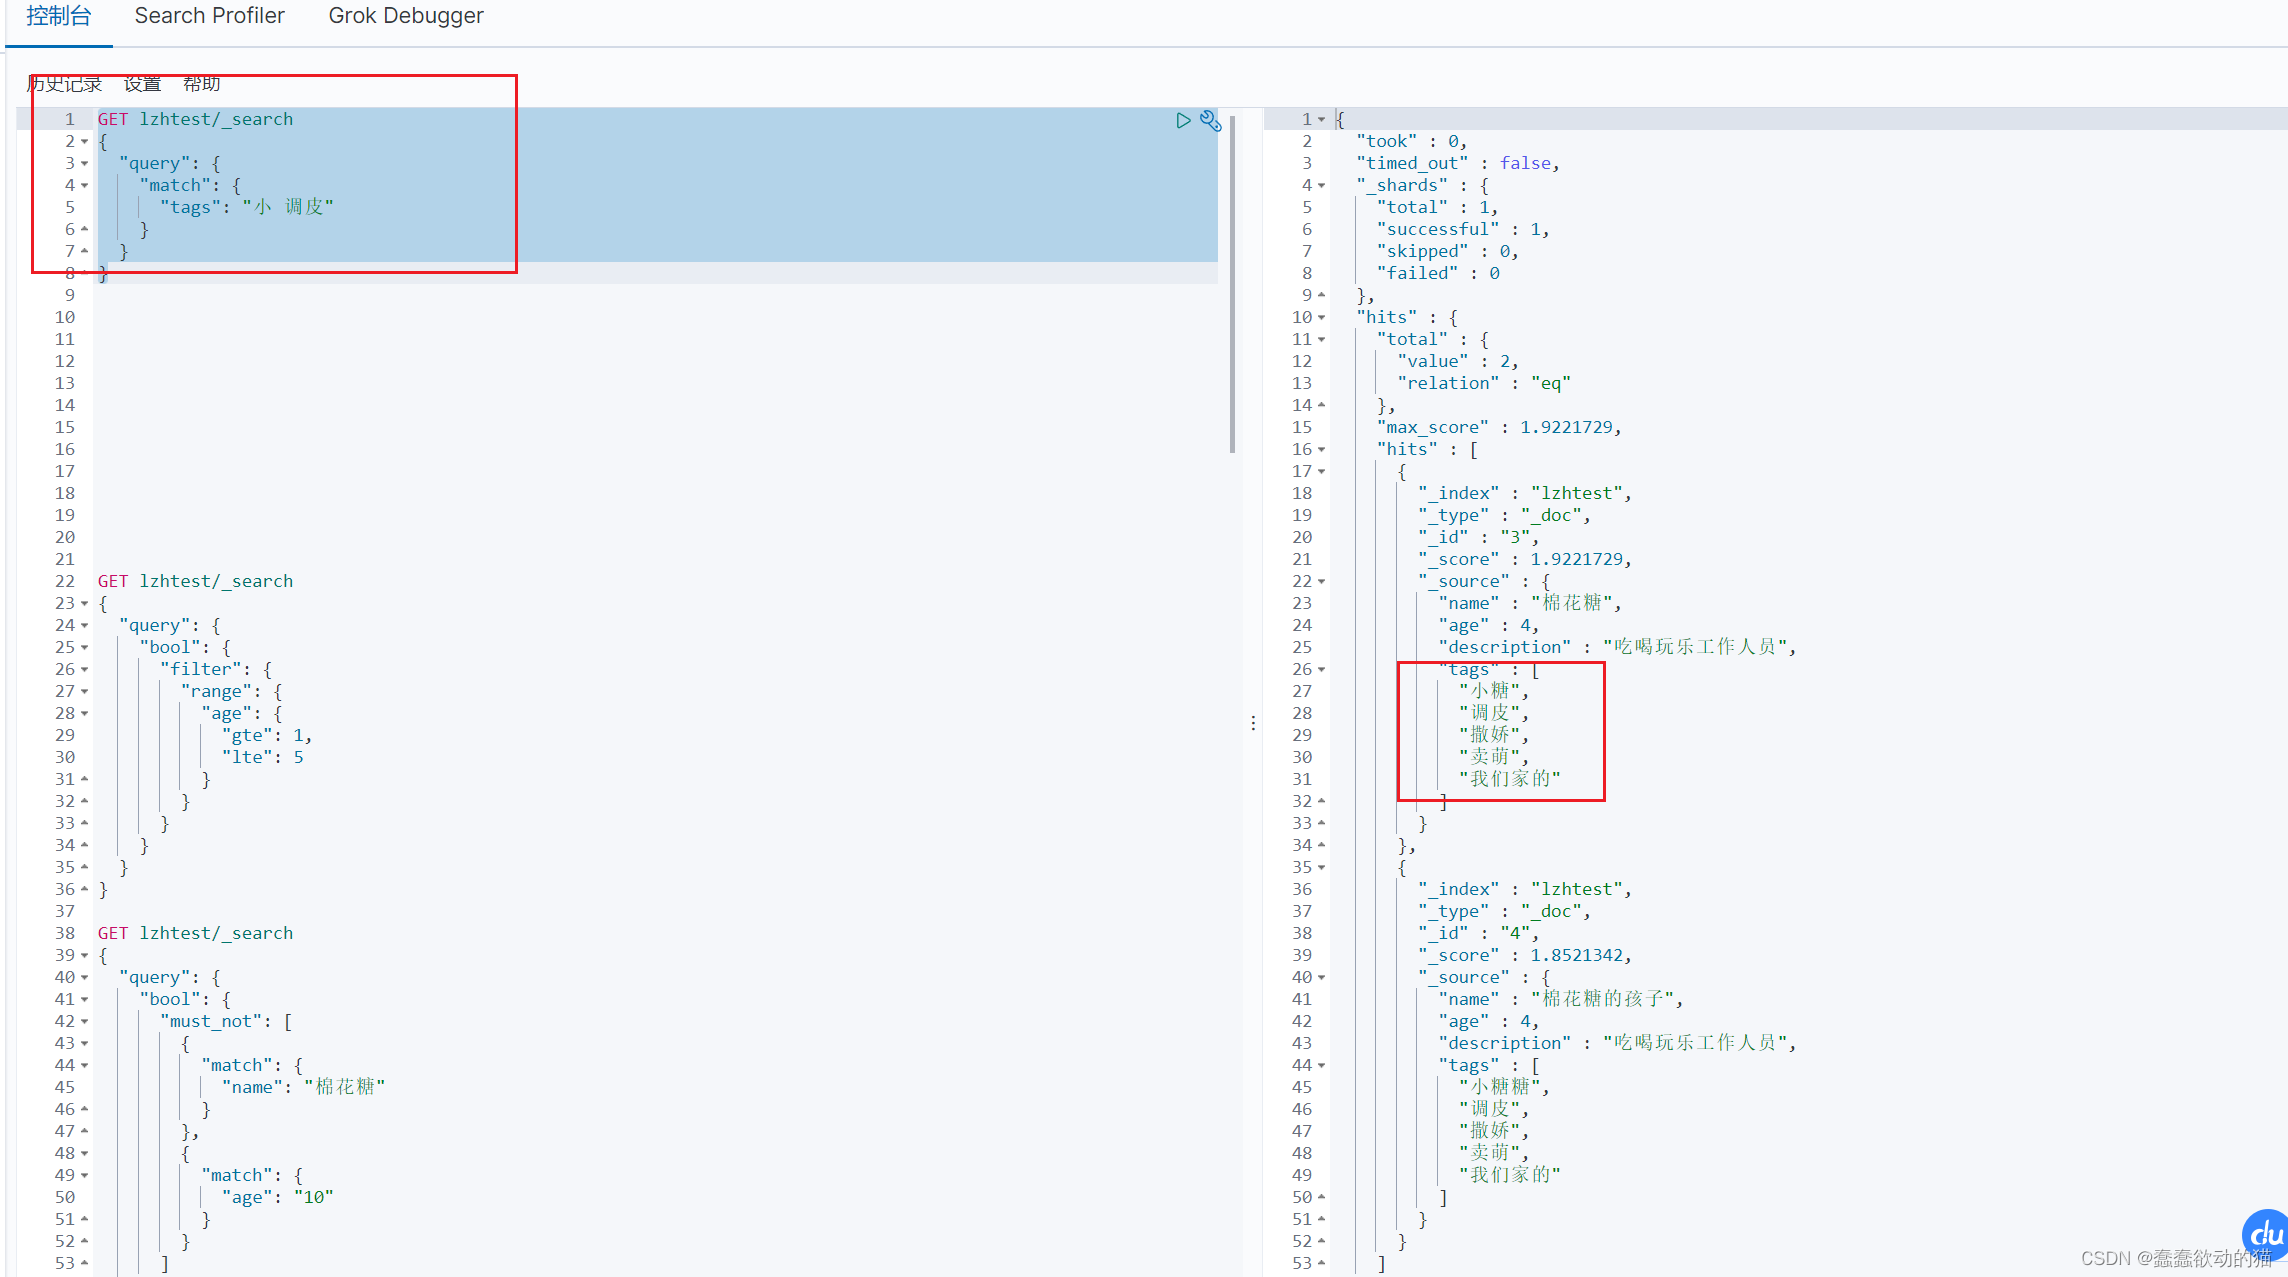Open the wrench actions menu
This screenshot has width=2288, height=1277.
1210,120
